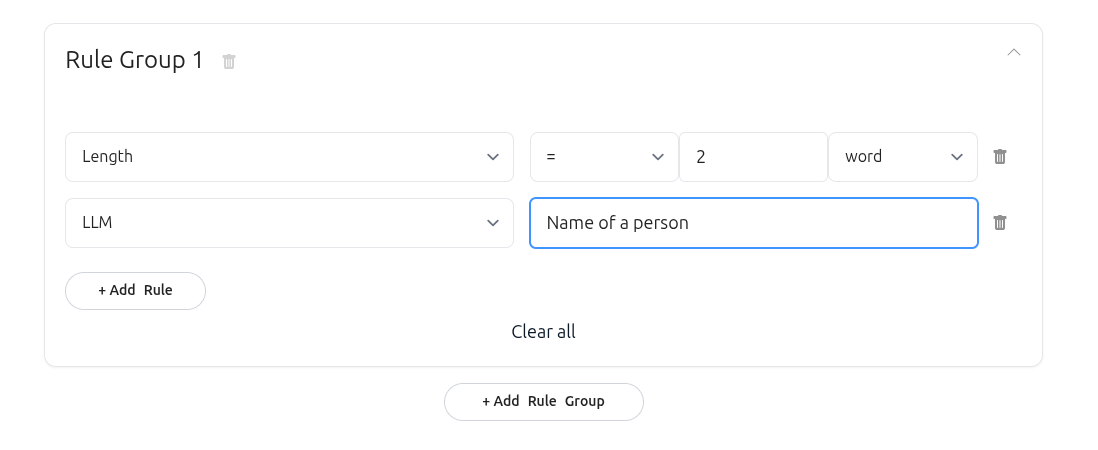Viewport: 1098px width, 450px height.
Task: Collapse Rule Group 1 using top-right chevron
Action: pos(1014,52)
